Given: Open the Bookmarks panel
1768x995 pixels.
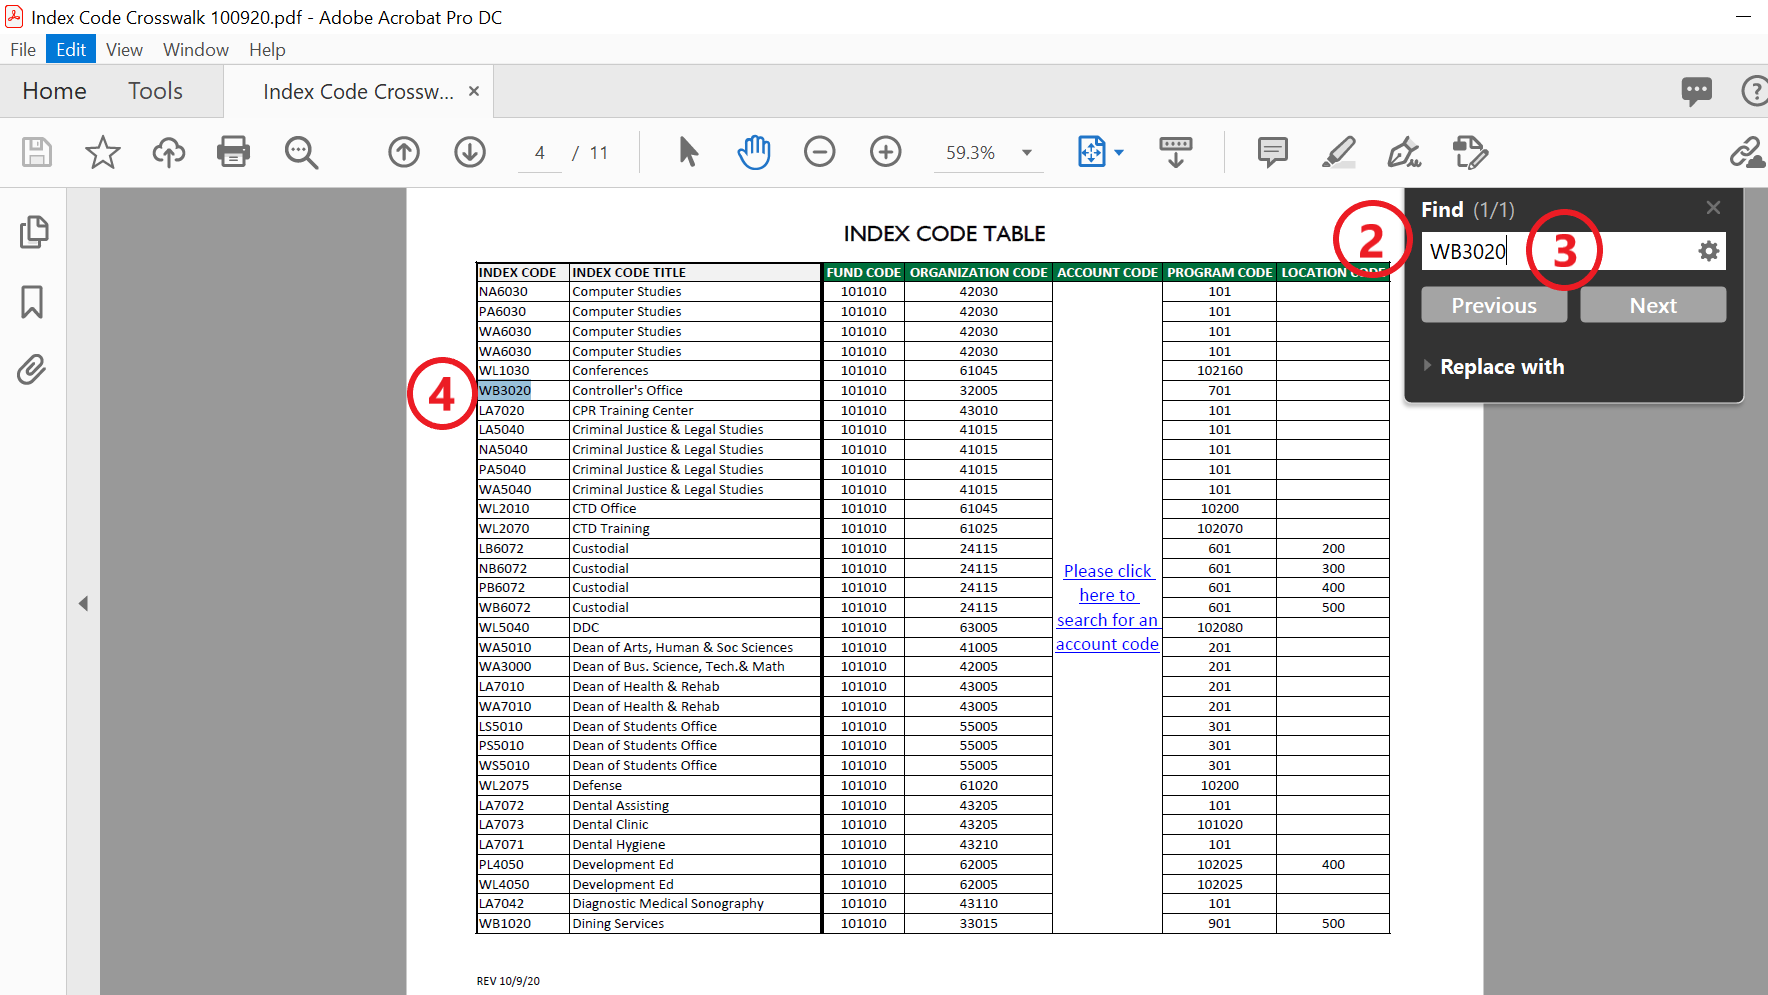Looking at the screenshot, I should click(32, 301).
